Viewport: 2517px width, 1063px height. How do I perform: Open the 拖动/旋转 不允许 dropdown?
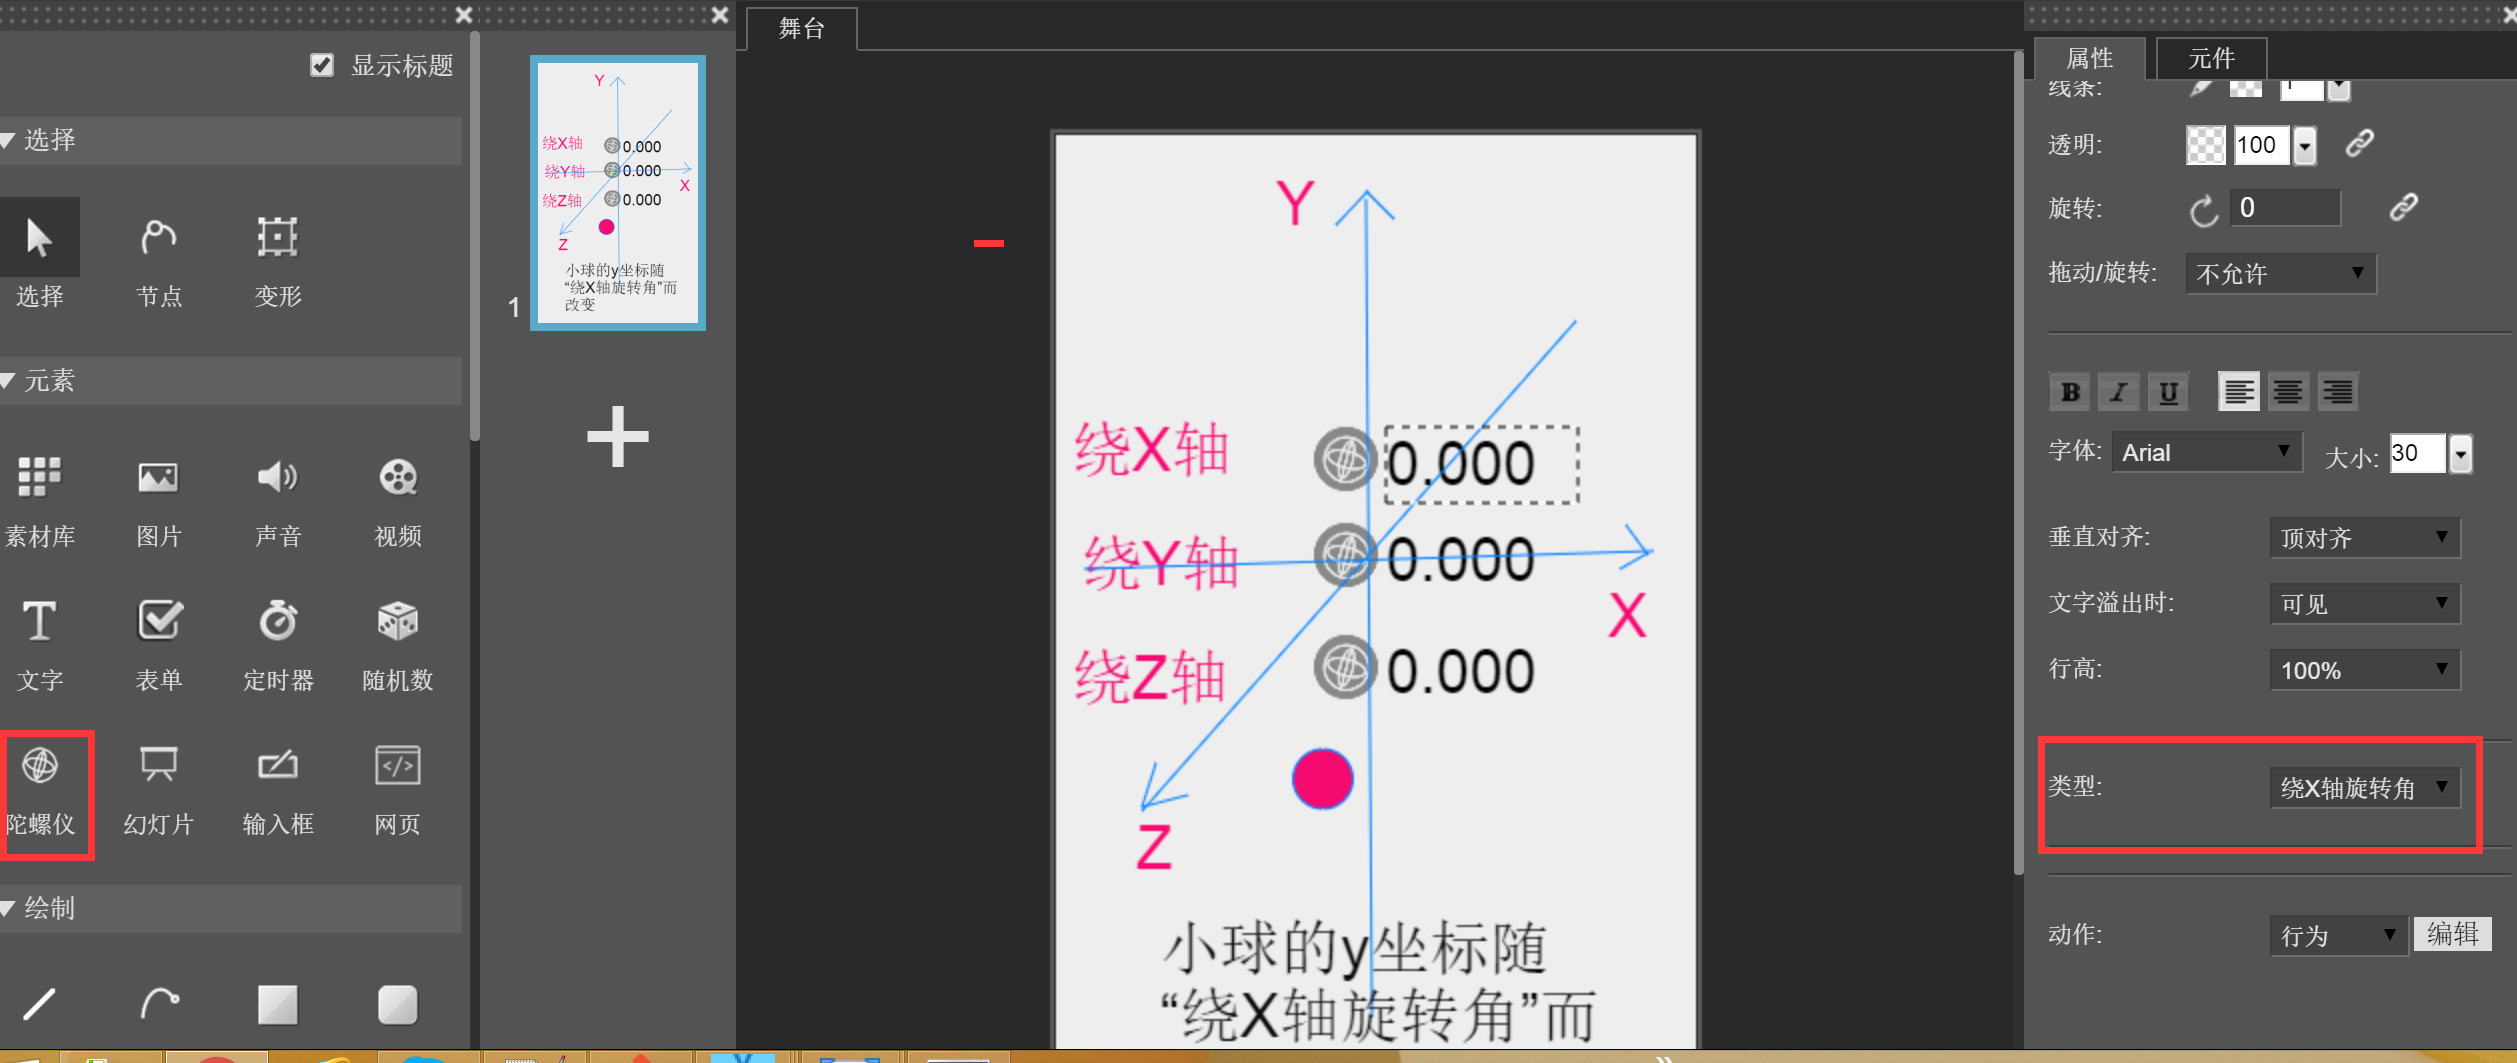(x=2280, y=273)
